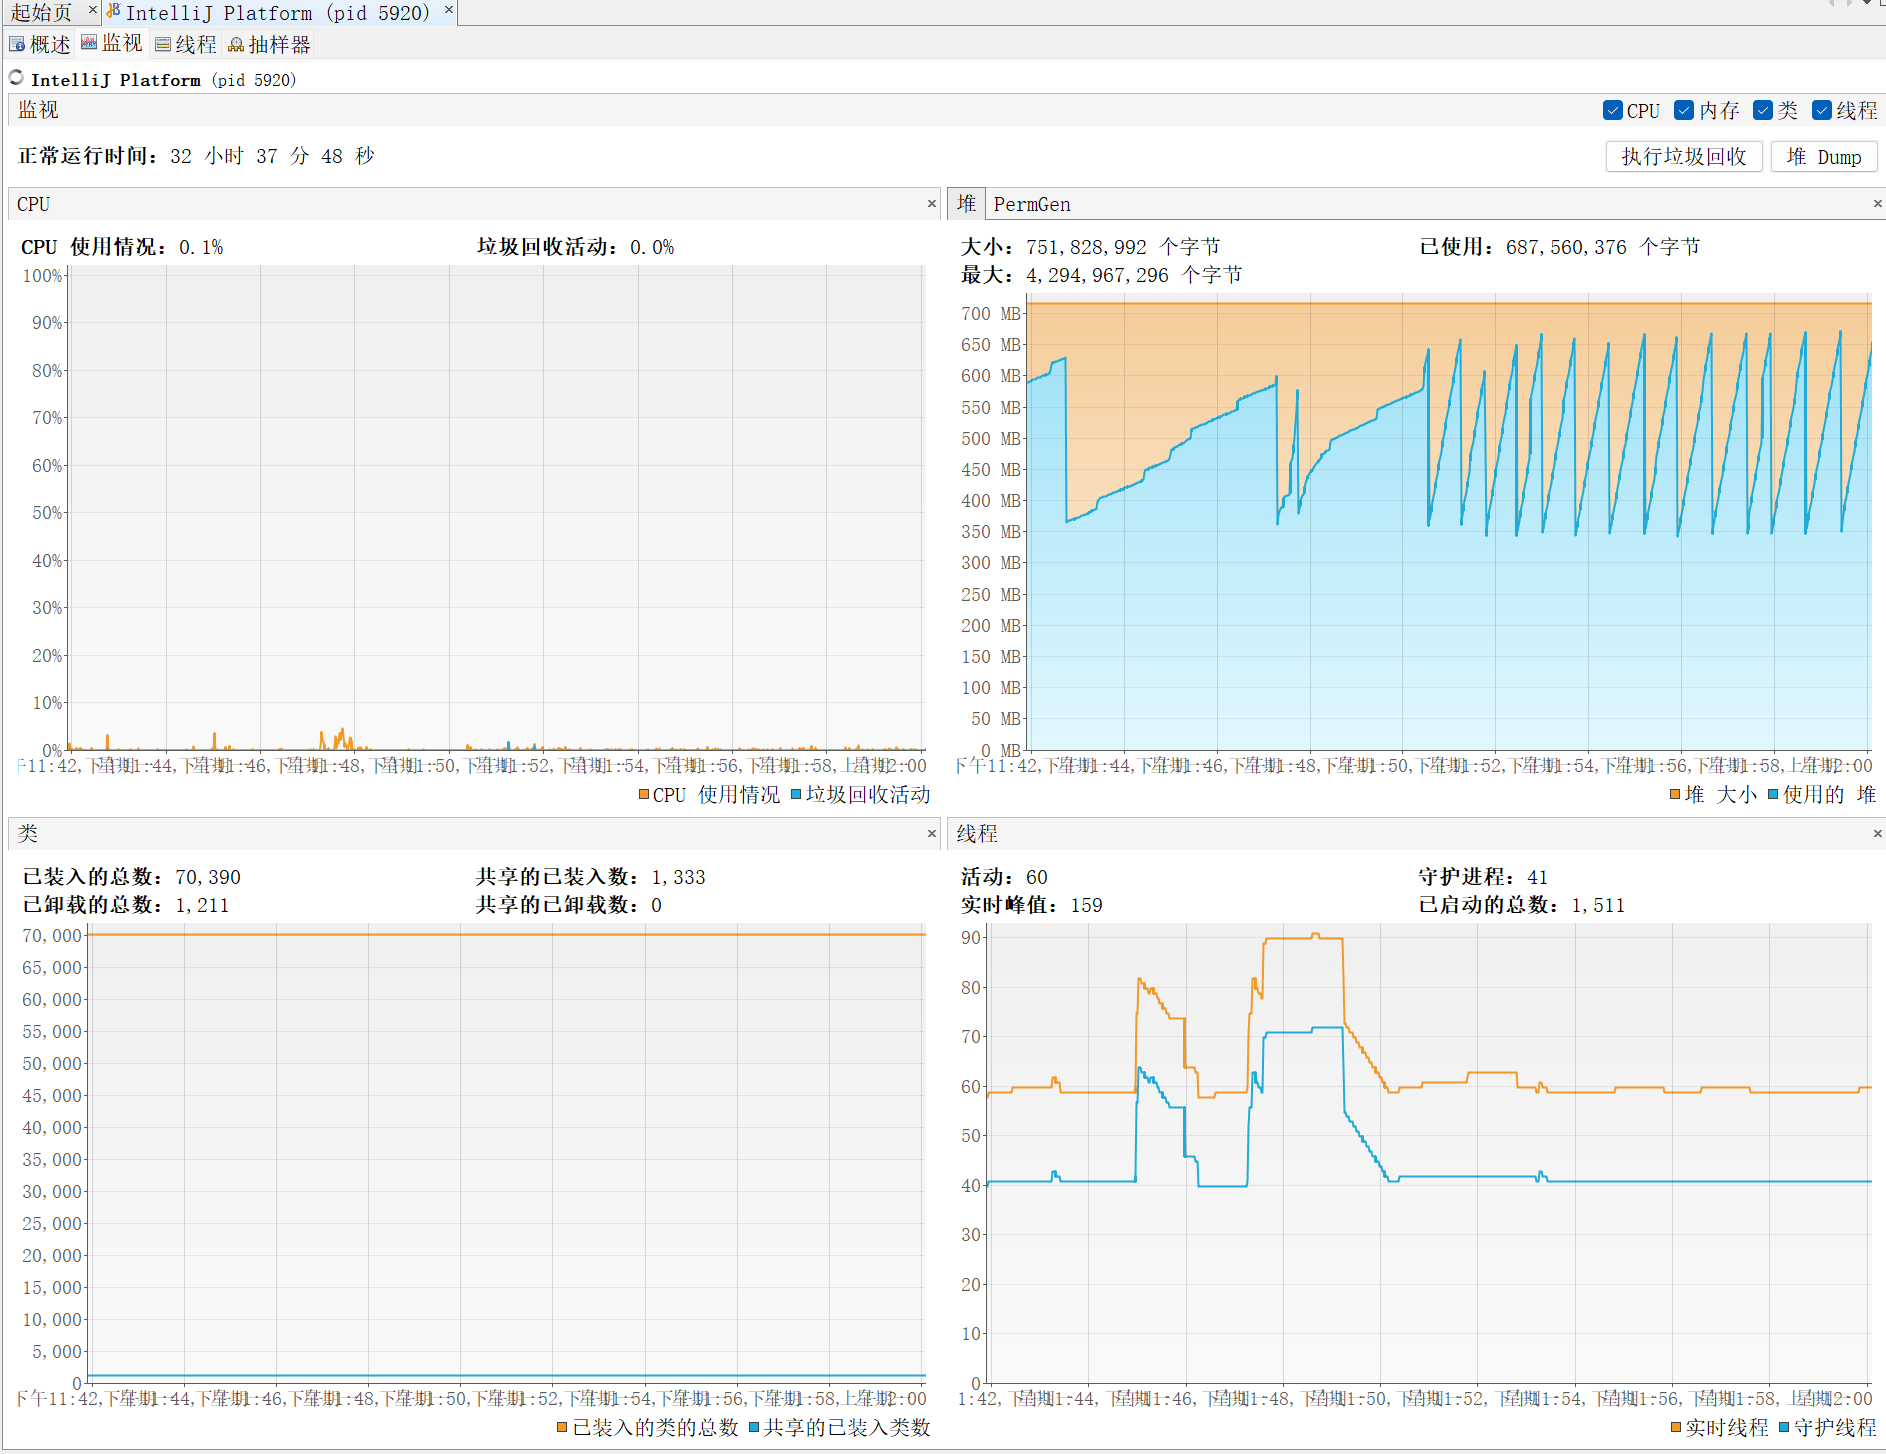Close the CPU chart panel
Image resolution: width=1886 pixels, height=1454 pixels.
[932, 204]
